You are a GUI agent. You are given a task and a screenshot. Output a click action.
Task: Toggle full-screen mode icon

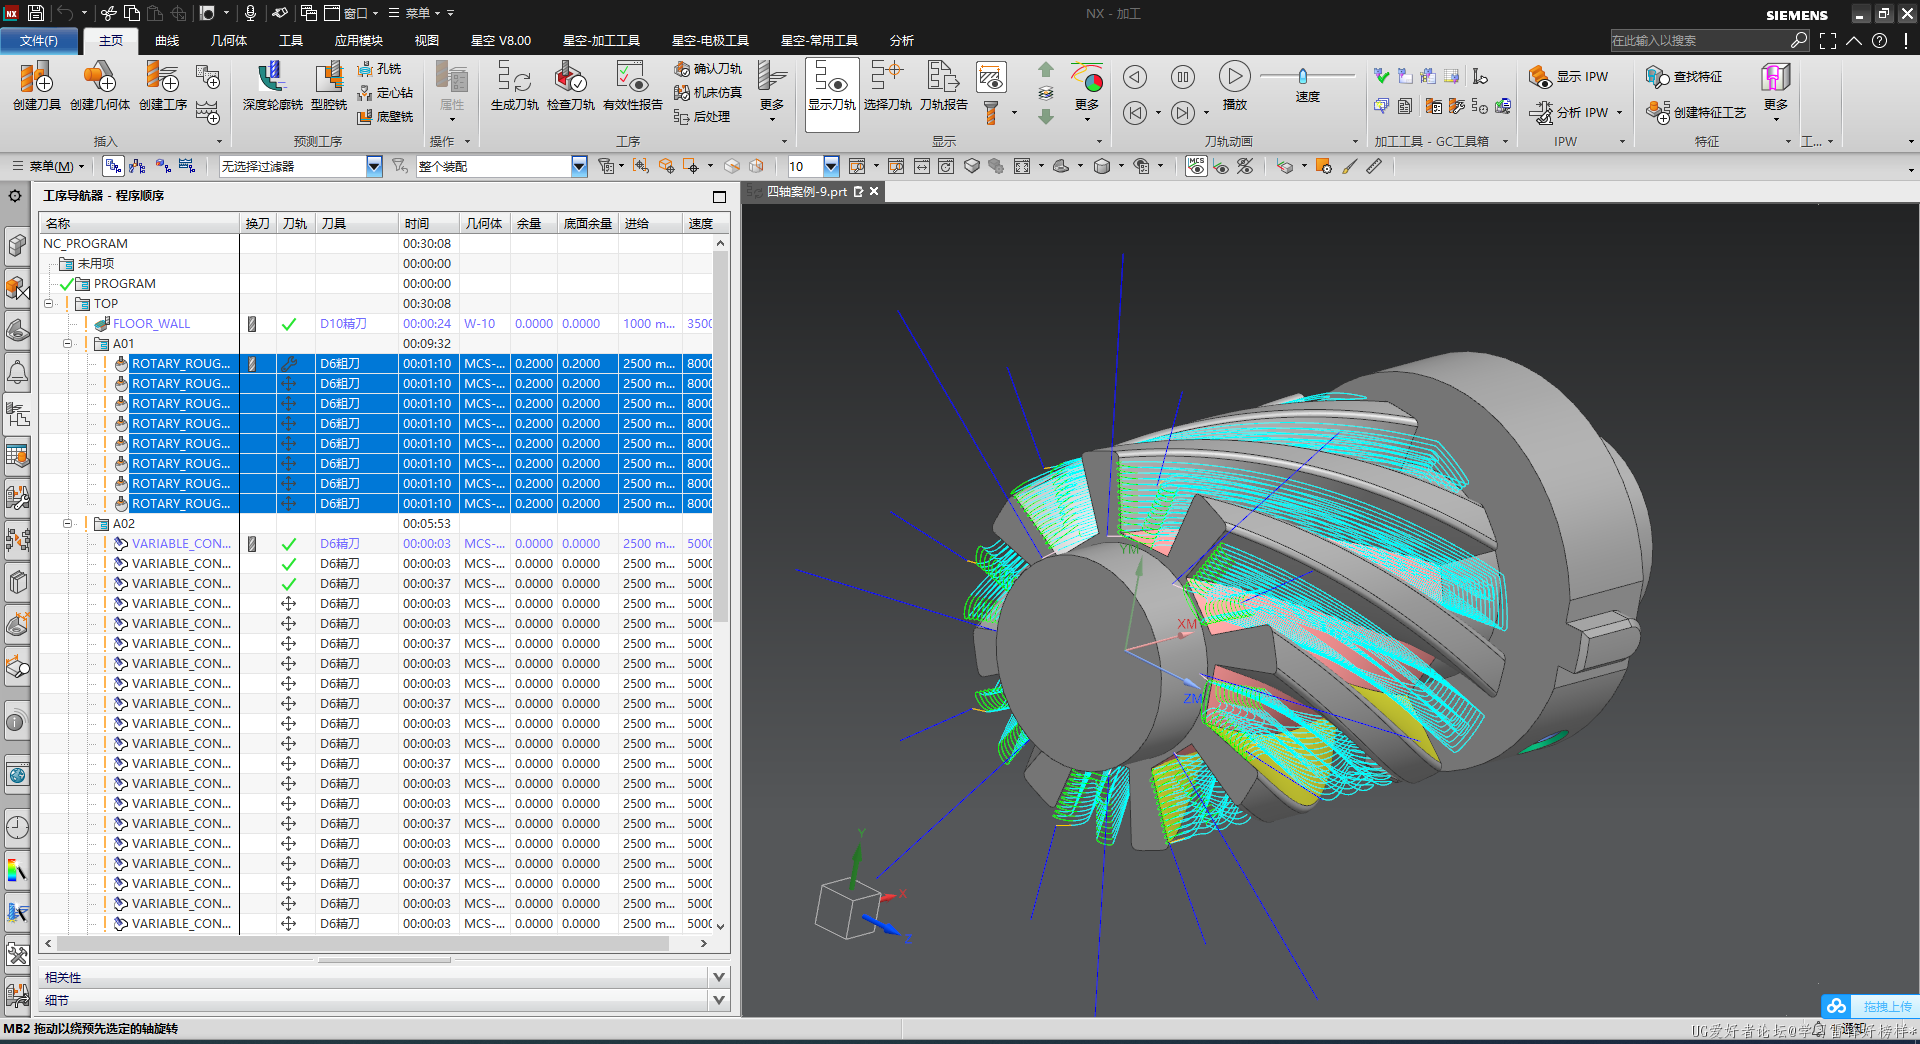coord(1828,40)
